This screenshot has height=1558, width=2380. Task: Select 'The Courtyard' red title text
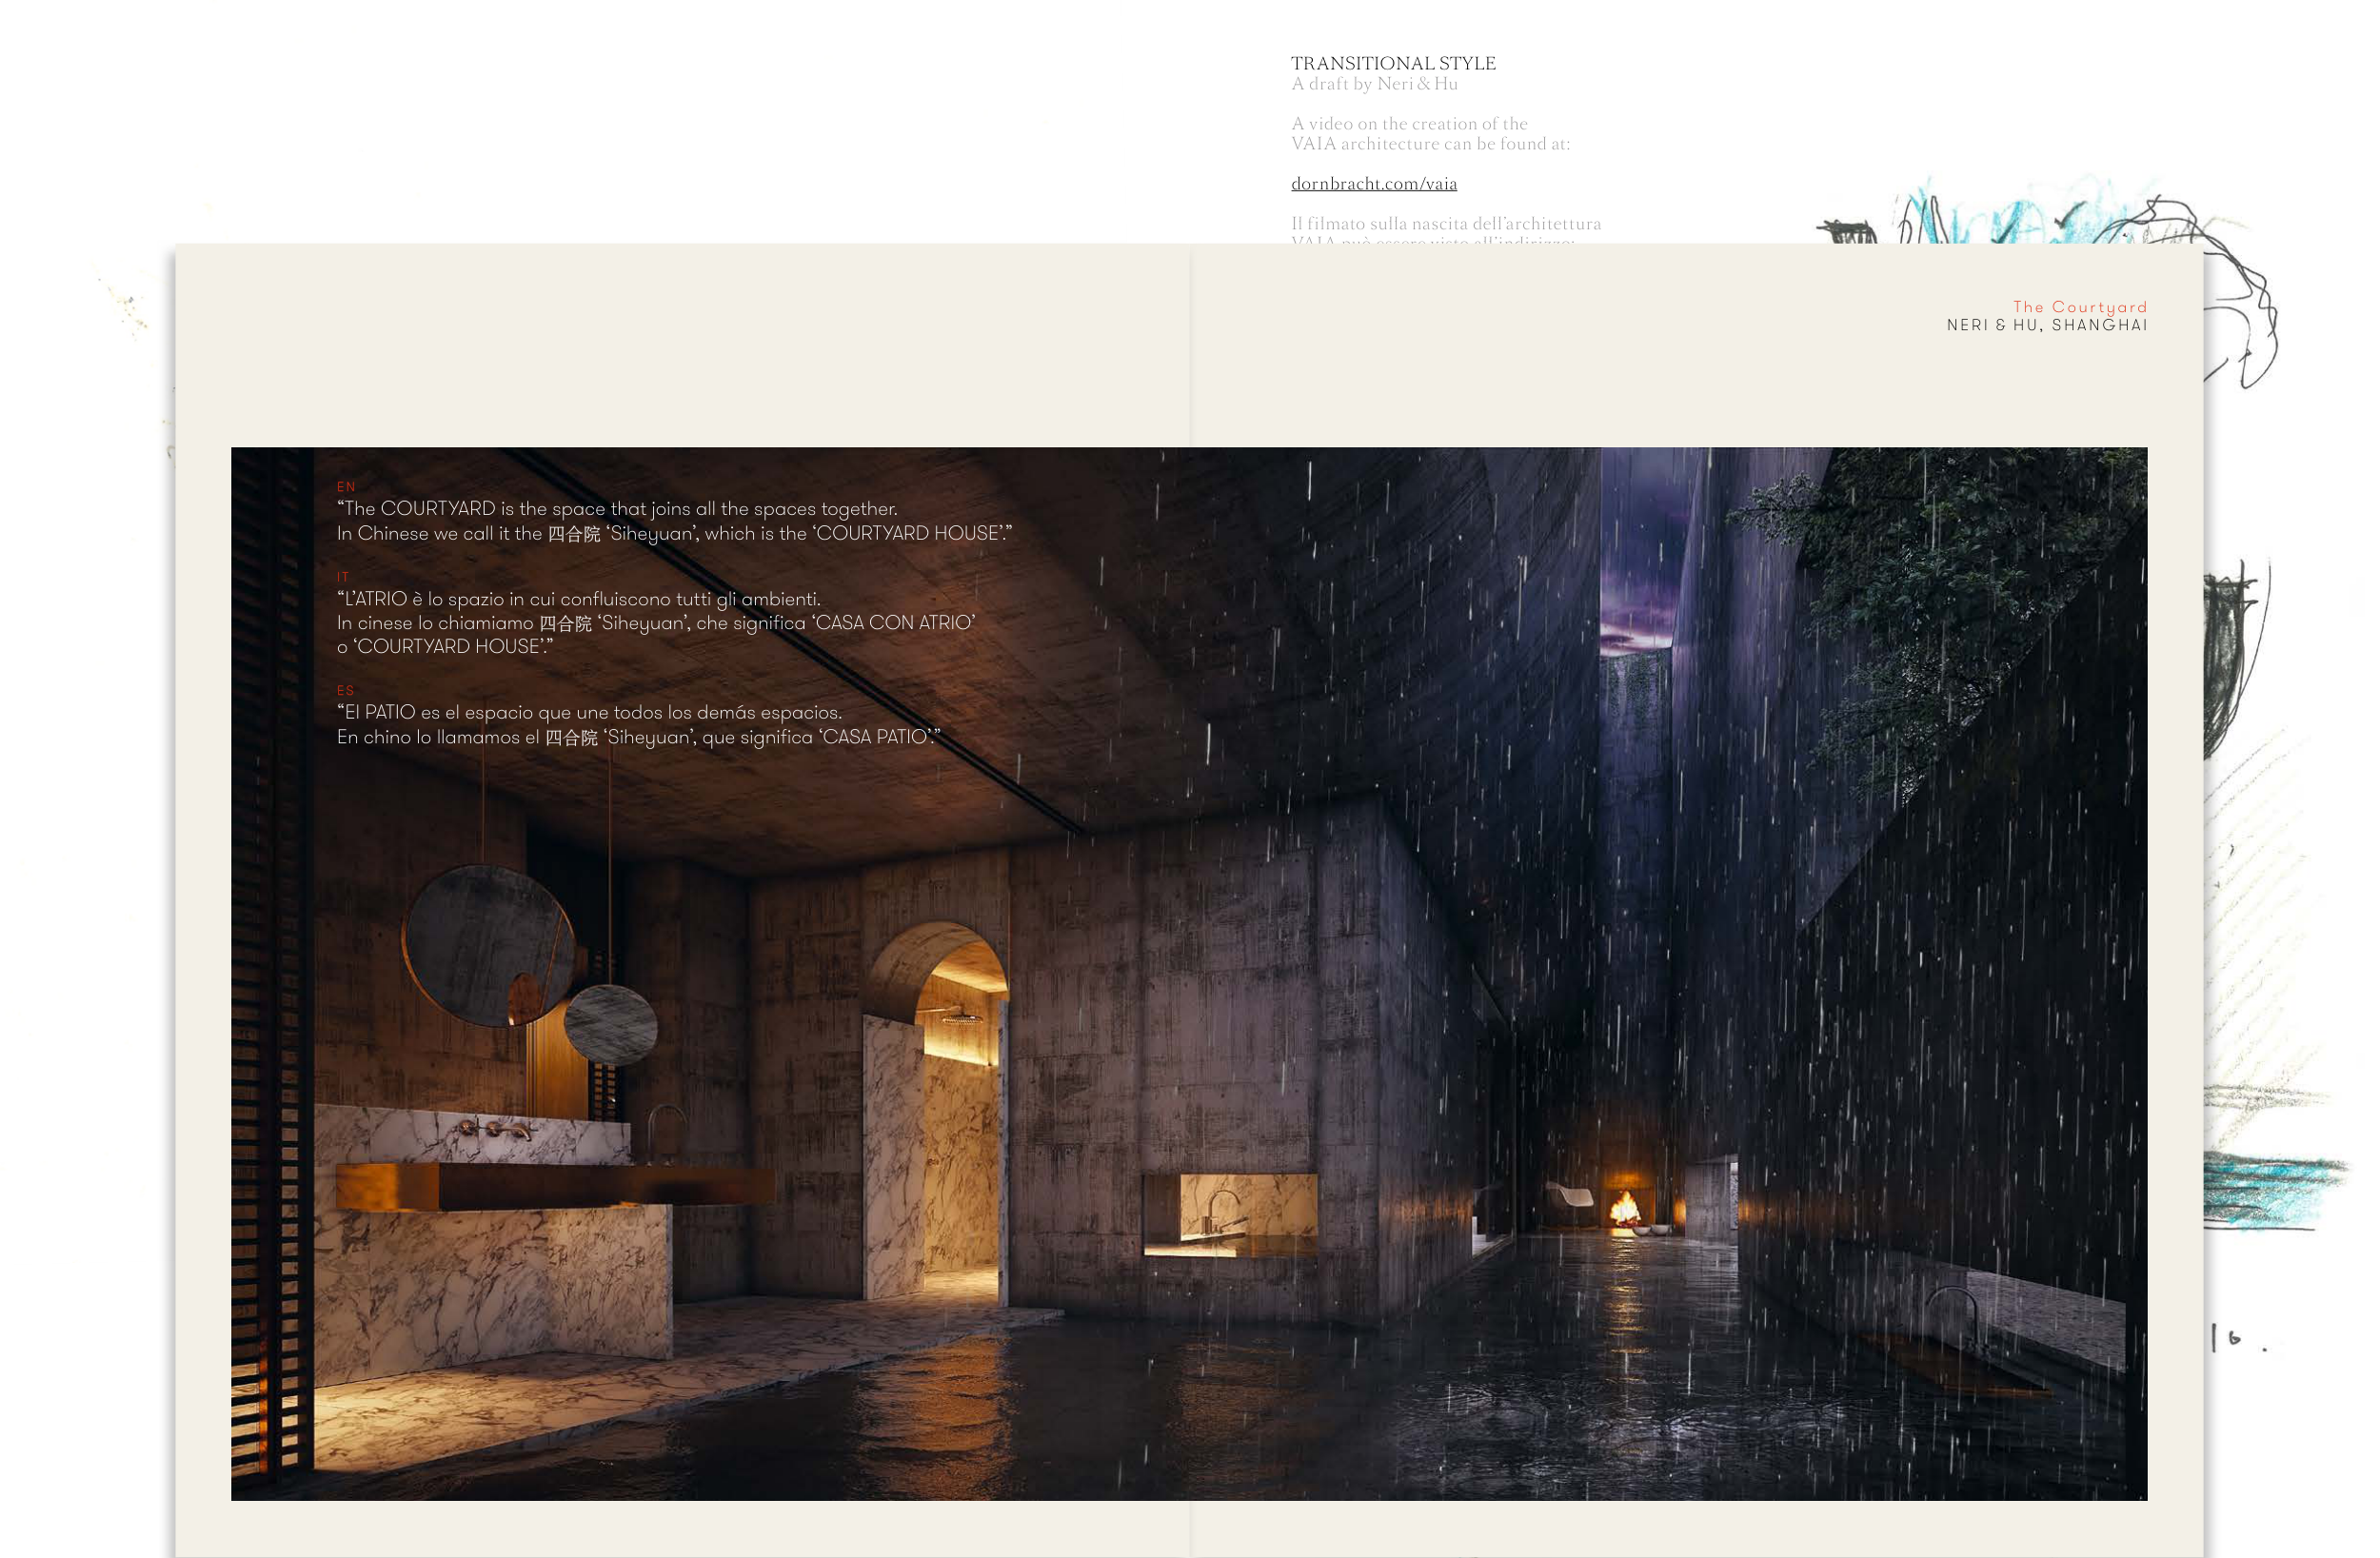[x=2079, y=307]
